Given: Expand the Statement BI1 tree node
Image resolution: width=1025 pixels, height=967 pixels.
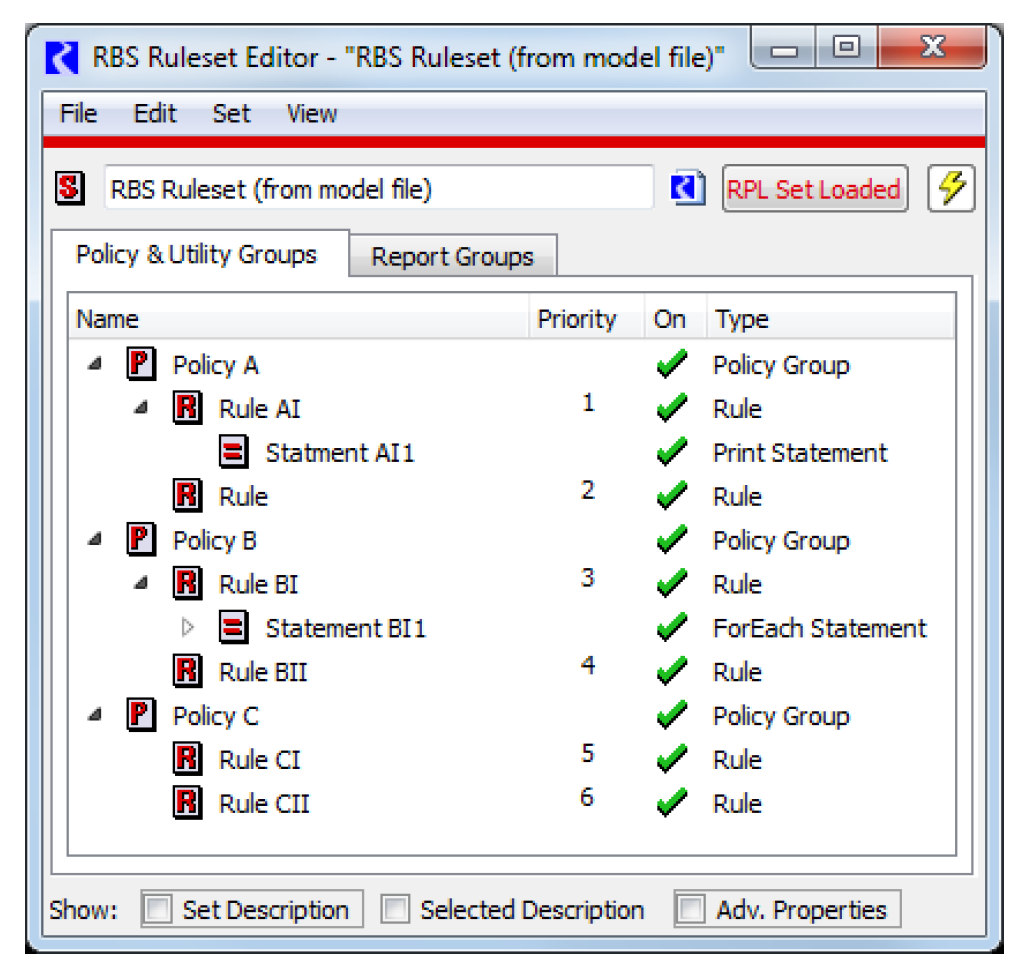Looking at the screenshot, I should 186,629.
